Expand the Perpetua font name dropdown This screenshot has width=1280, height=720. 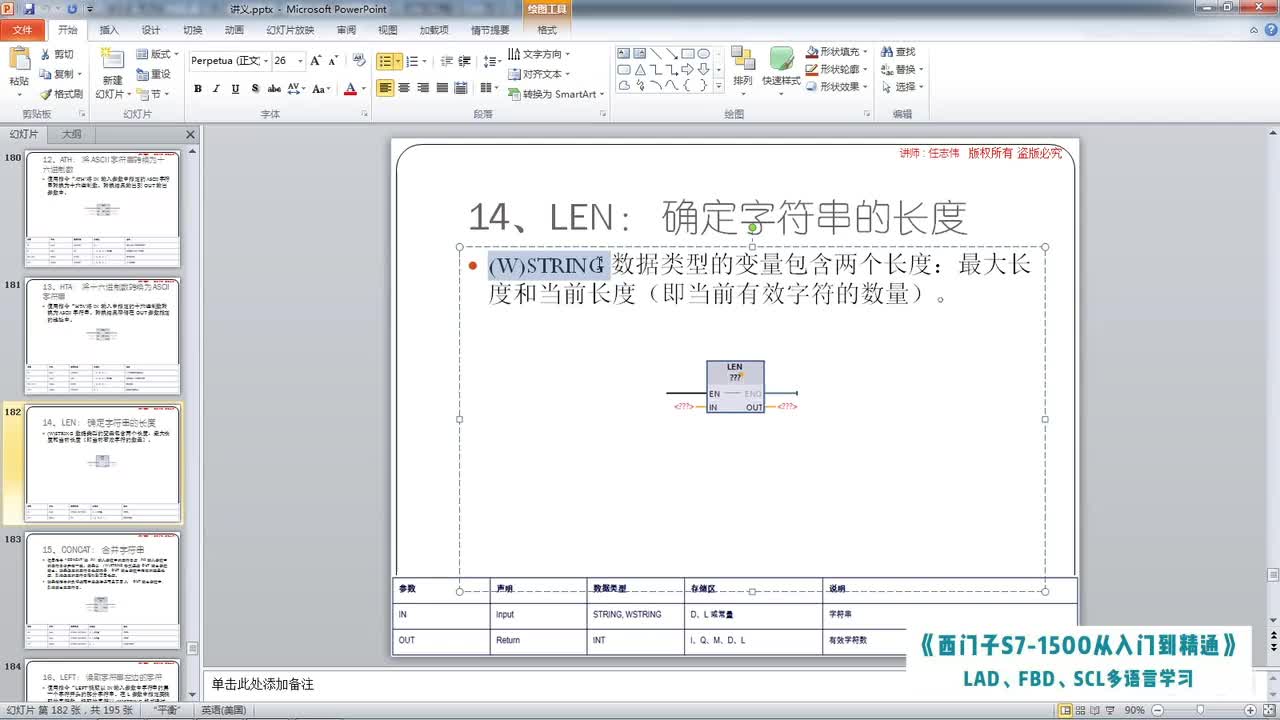266,61
